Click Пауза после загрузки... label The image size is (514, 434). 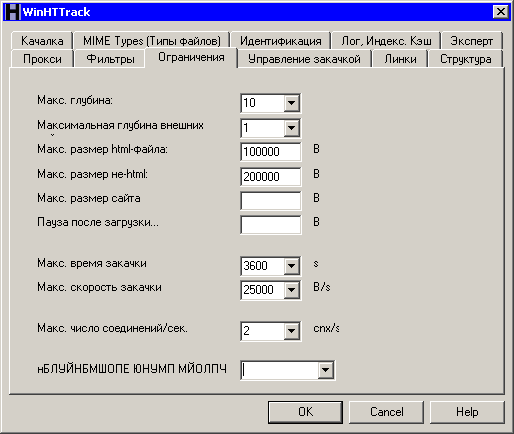(x=98, y=222)
